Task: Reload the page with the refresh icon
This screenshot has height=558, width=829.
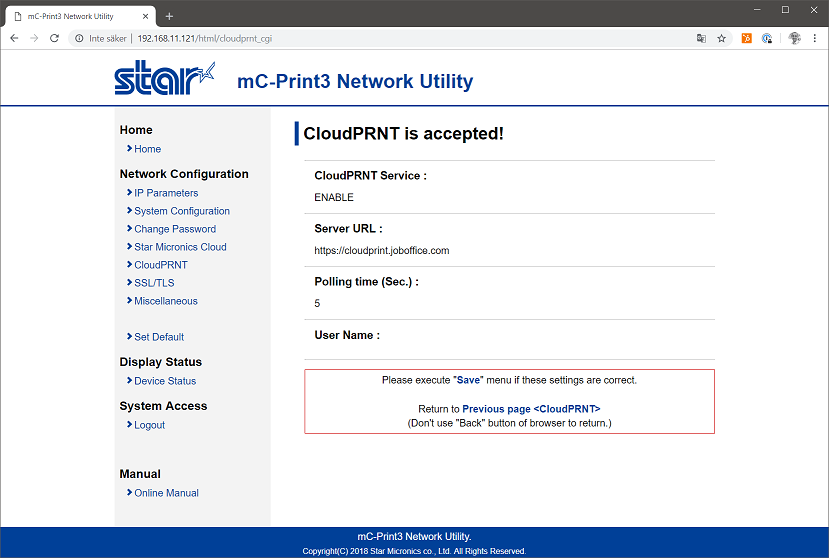Action: pos(54,38)
